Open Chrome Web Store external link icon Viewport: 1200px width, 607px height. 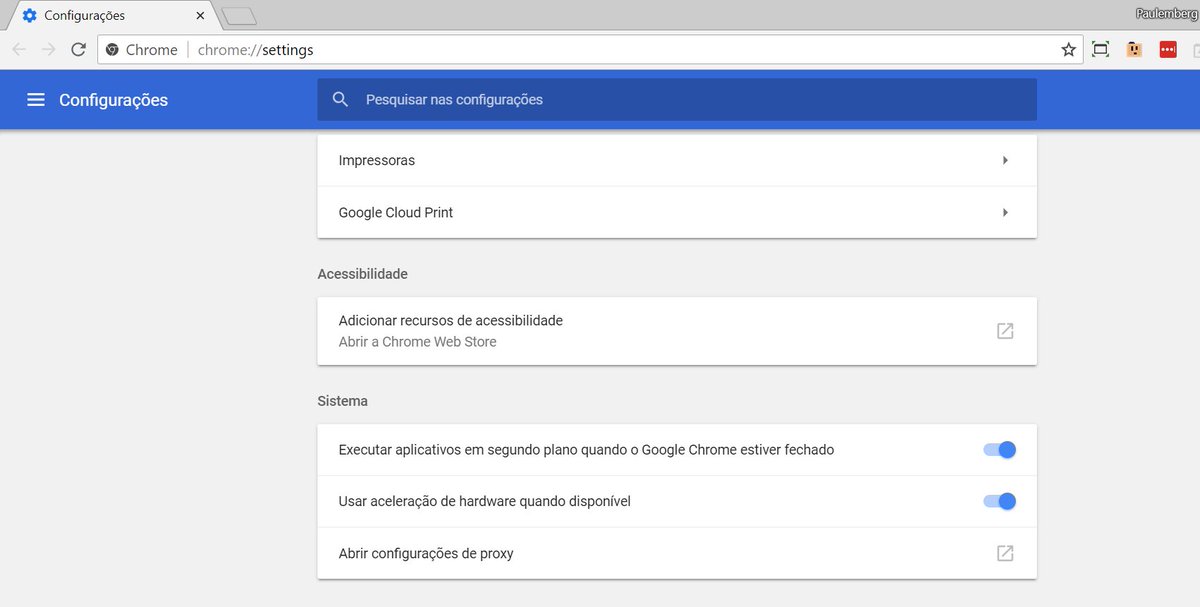point(1005,331)
